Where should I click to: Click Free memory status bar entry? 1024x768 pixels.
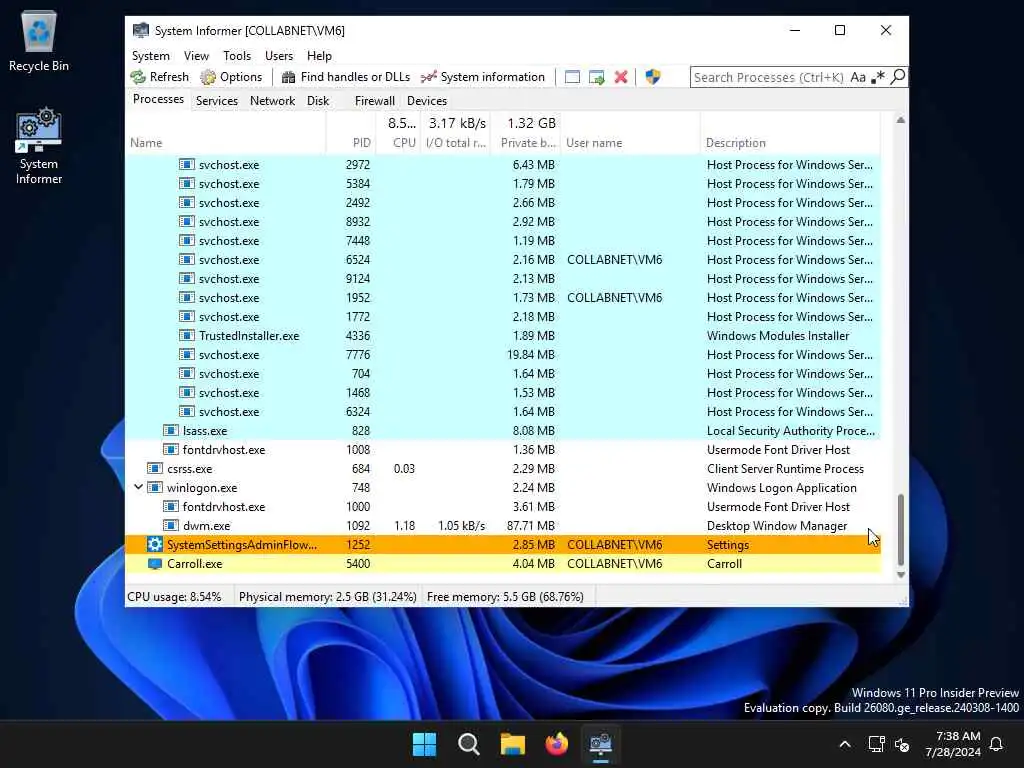tap(505, 597)
